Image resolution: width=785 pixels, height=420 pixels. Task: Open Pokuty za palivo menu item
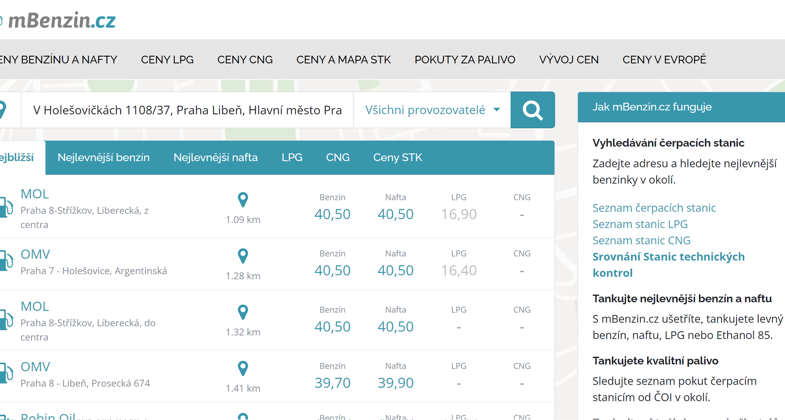465,60
